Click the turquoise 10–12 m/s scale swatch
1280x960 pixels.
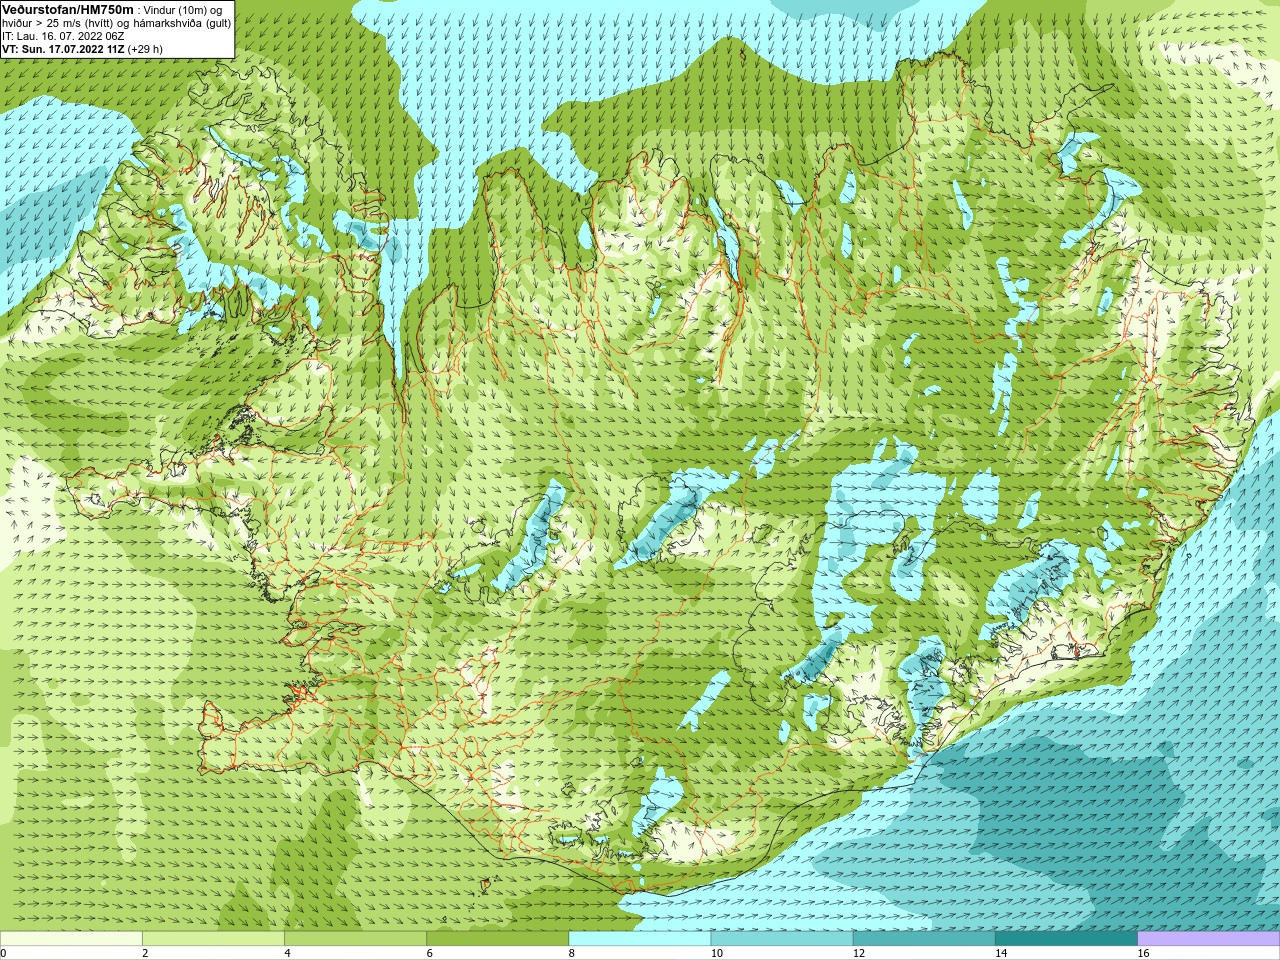pos(782,939)
